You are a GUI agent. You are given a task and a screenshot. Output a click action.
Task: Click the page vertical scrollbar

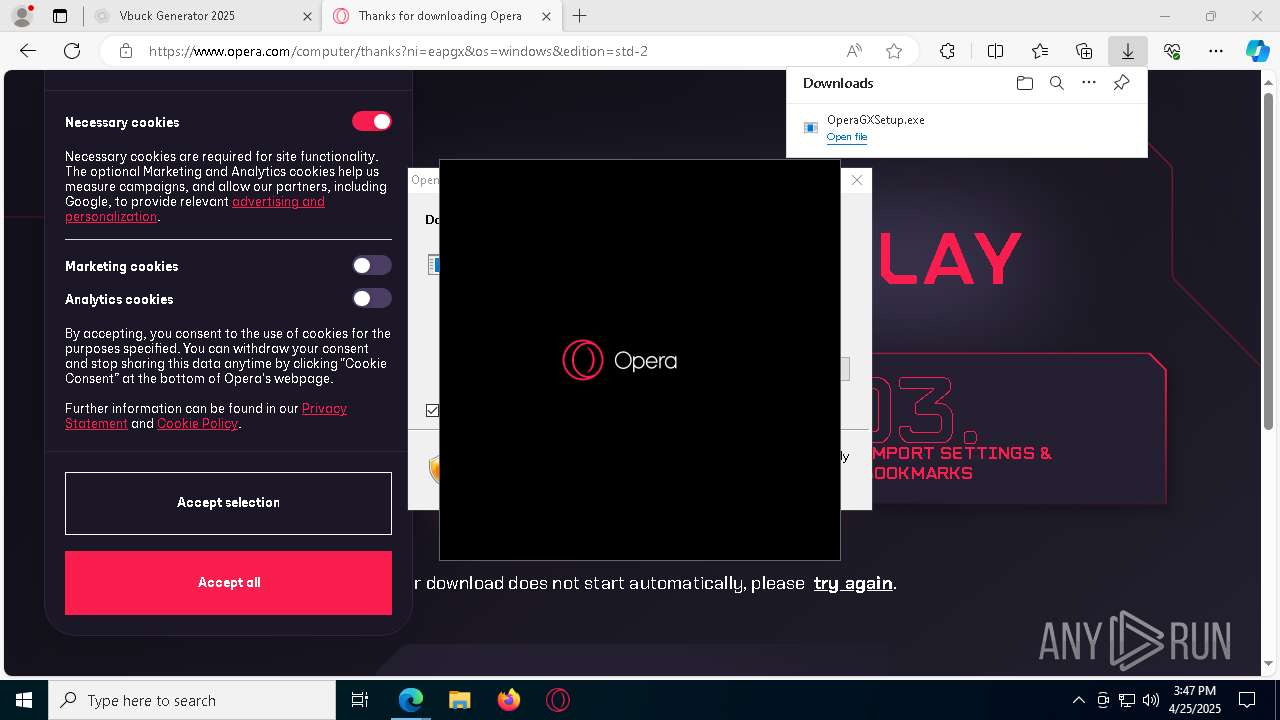[1269, 260]
